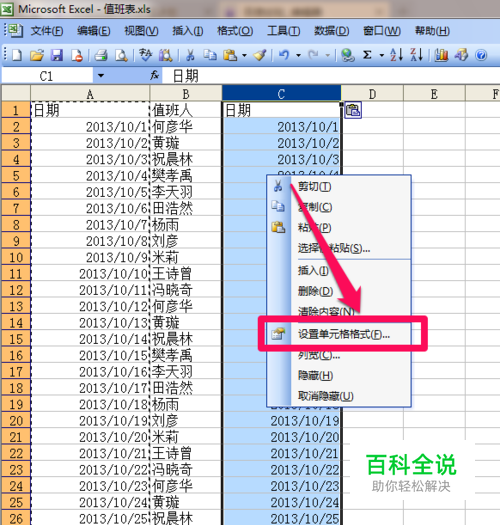Image resolution: width=500 pixels, height=525 pixels.
Task: Cut with the toolbar scissors icon
Action: point(190,55)
